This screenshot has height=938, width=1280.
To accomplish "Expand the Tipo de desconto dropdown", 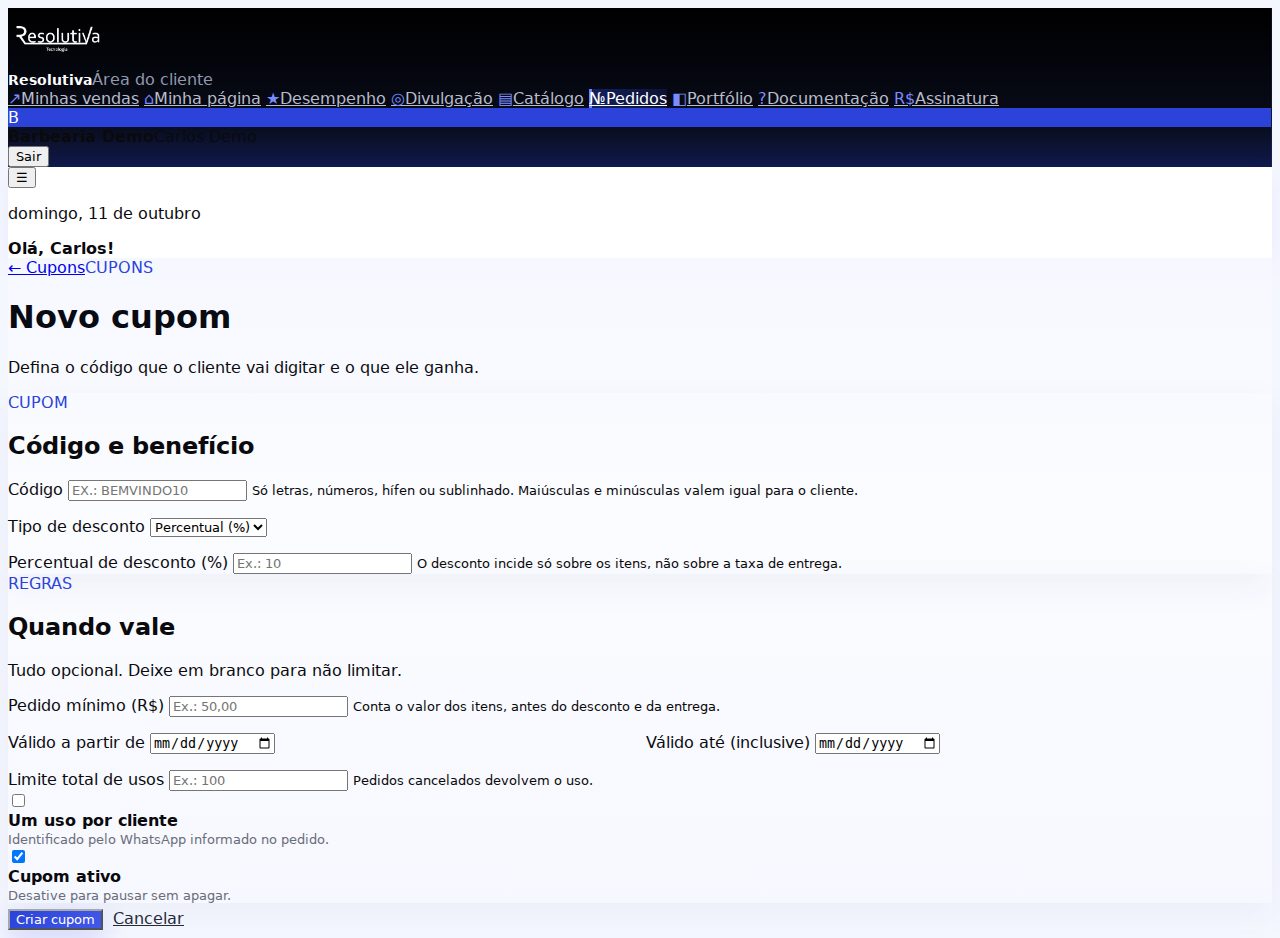I will pyautogui.click(x=208, y=527).
